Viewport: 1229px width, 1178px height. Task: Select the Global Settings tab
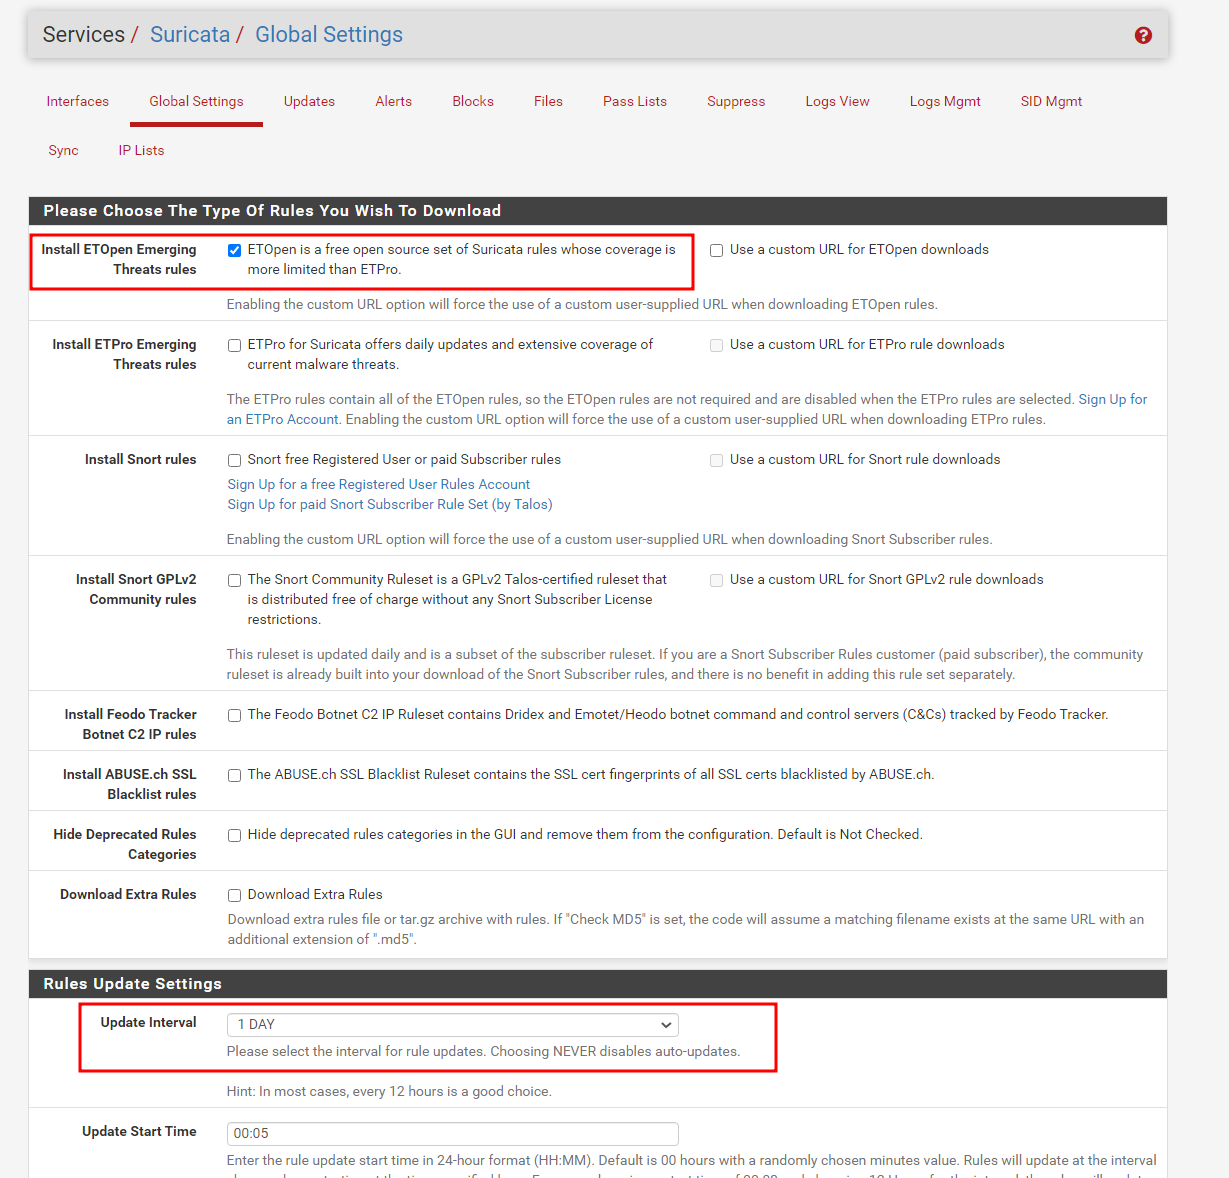[196, 101]
